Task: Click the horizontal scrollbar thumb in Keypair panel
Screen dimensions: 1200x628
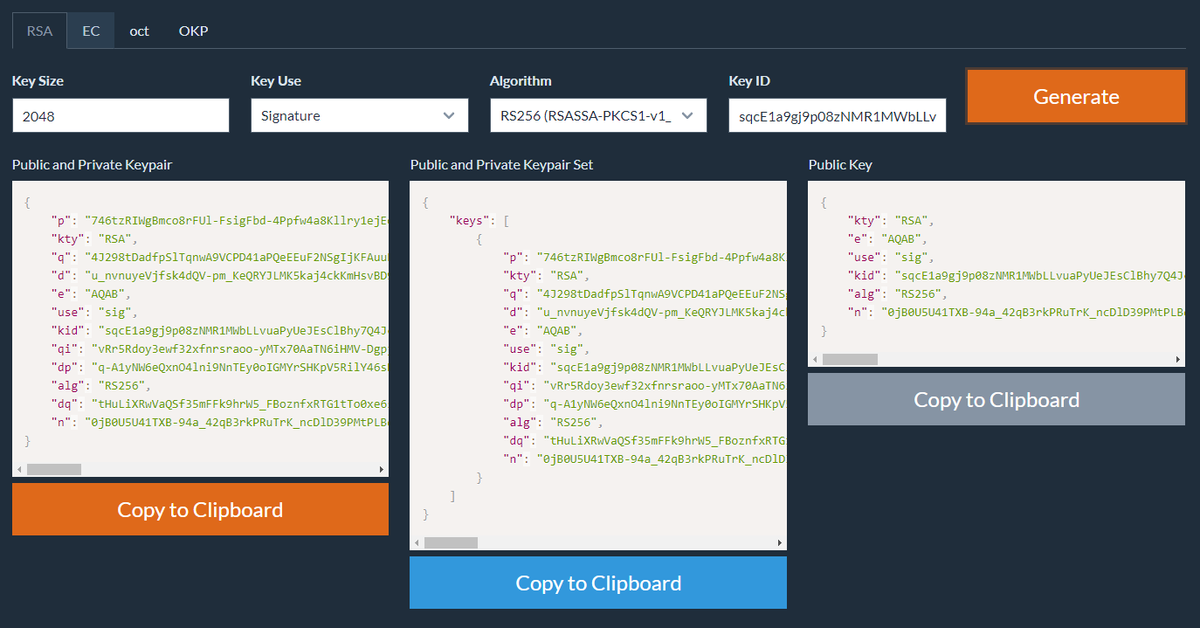Action: [x=54, y=469]
